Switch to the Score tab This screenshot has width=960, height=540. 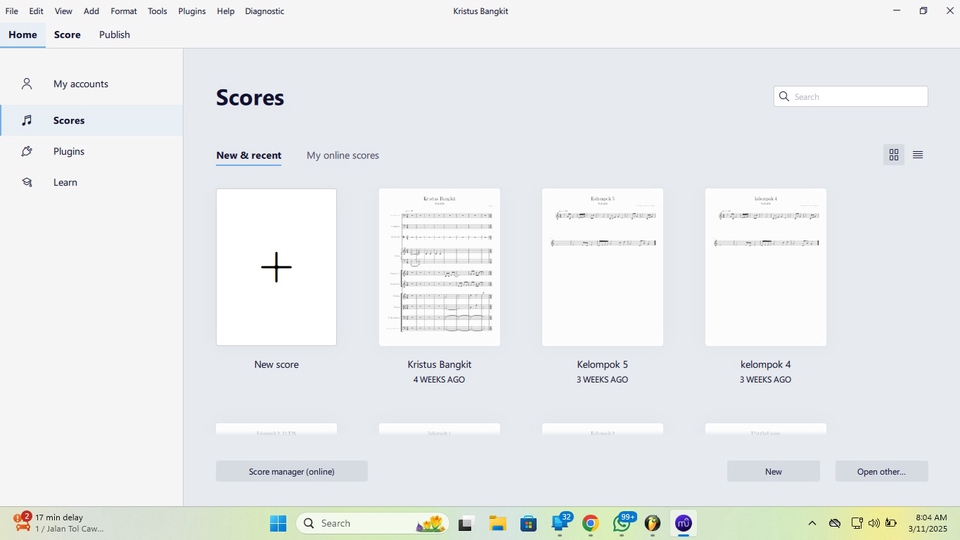(67, 35)
